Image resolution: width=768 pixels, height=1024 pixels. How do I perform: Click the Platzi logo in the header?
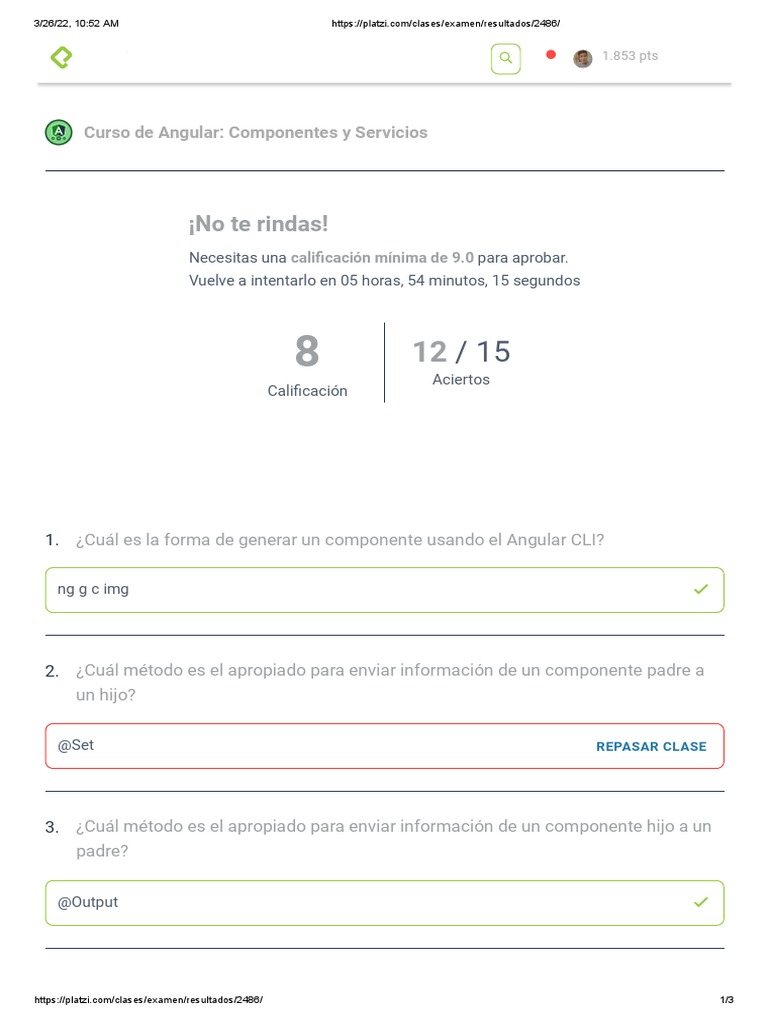pos(61,58)
